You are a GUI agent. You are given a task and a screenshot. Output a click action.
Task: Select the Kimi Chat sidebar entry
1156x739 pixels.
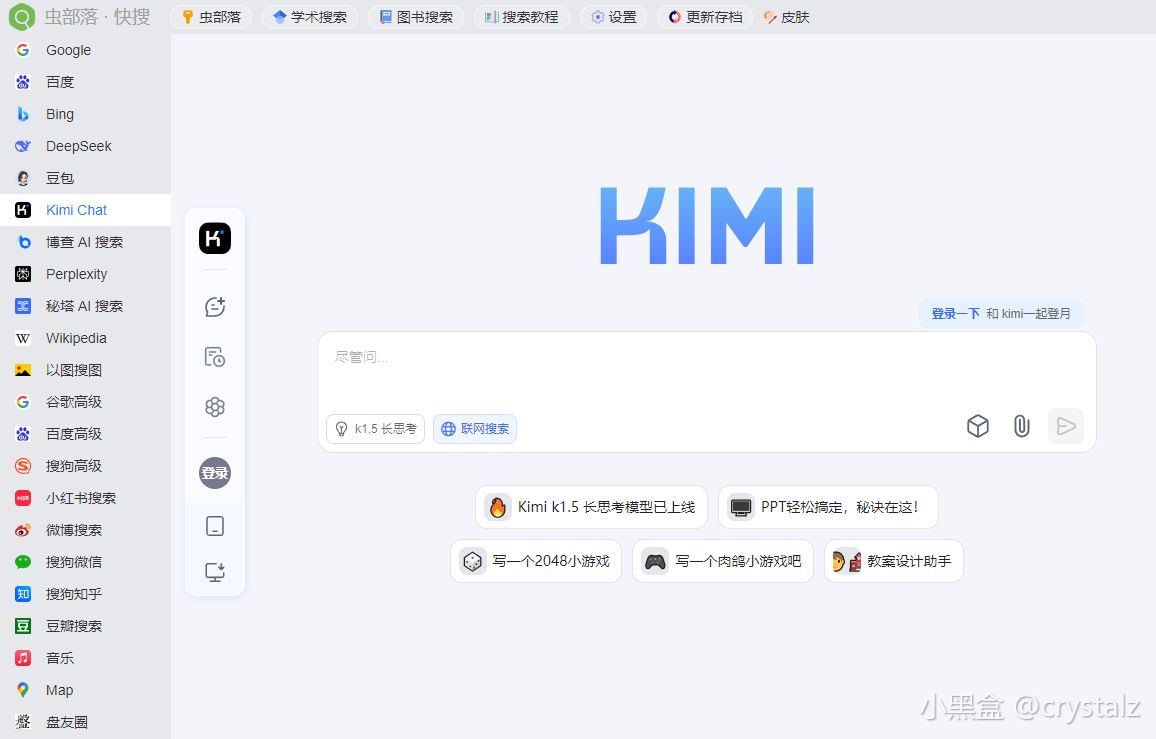[x=86, y=210]
